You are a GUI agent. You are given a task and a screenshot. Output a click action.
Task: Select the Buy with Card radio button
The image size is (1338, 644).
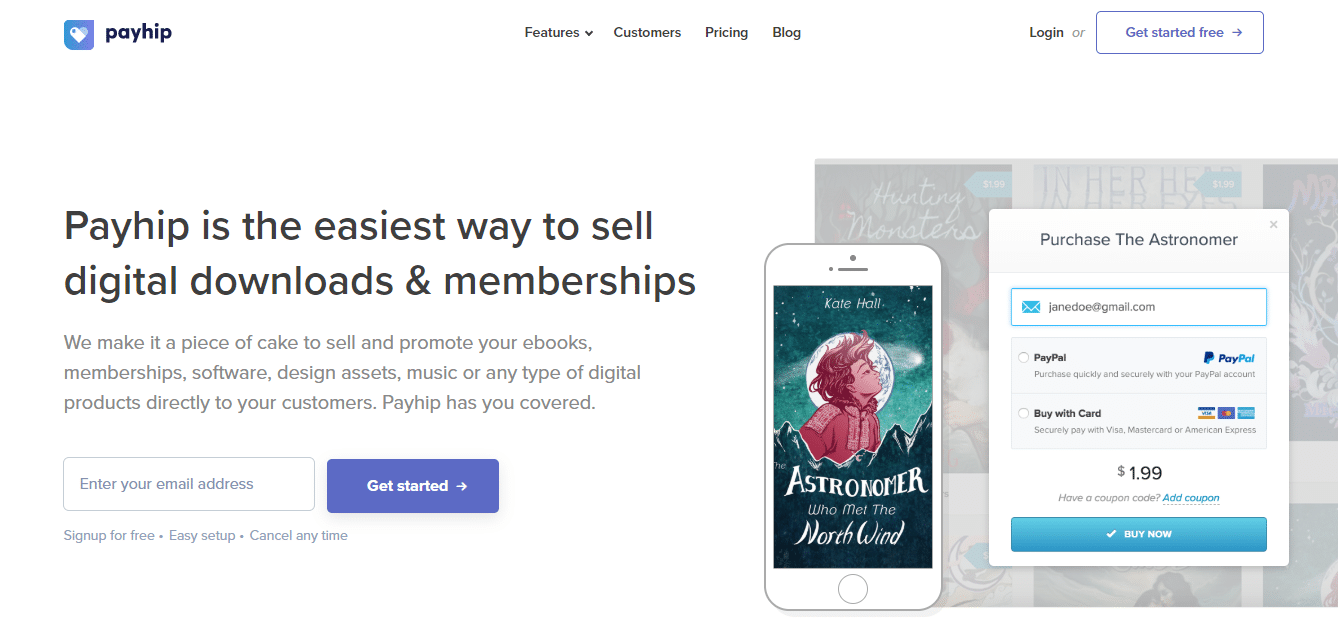tap(1023, 412)
